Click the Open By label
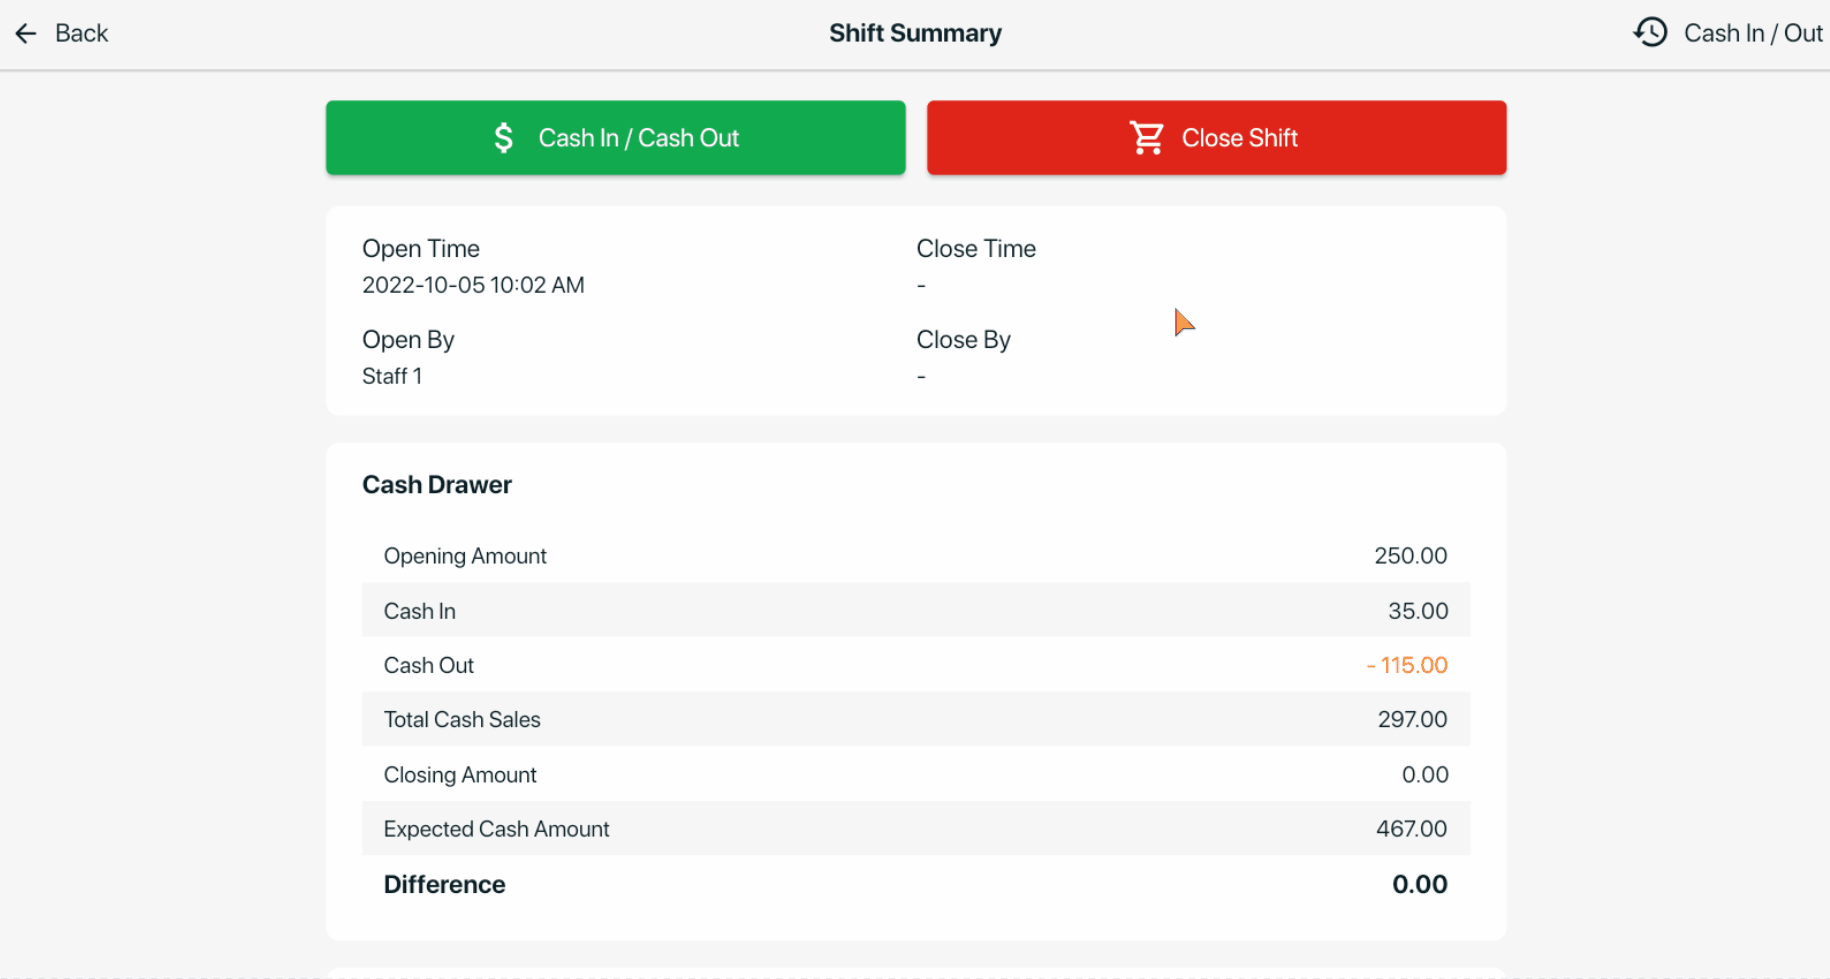Viewport: 1830px width, 979px height. pos(408,341)
